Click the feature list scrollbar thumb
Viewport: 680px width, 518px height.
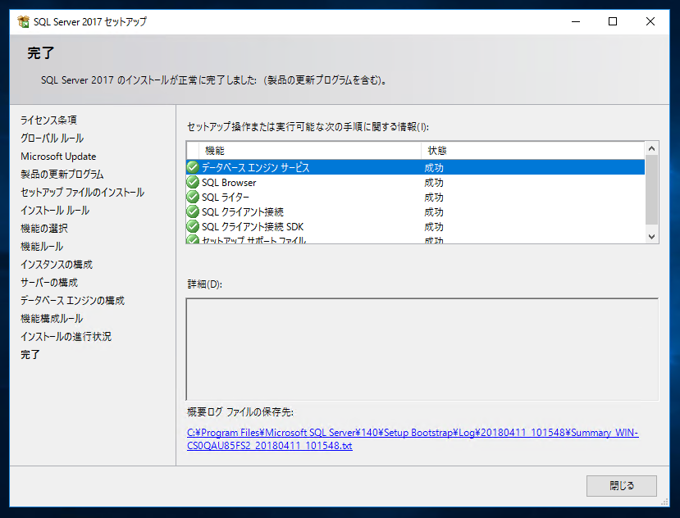coord(652,190)
